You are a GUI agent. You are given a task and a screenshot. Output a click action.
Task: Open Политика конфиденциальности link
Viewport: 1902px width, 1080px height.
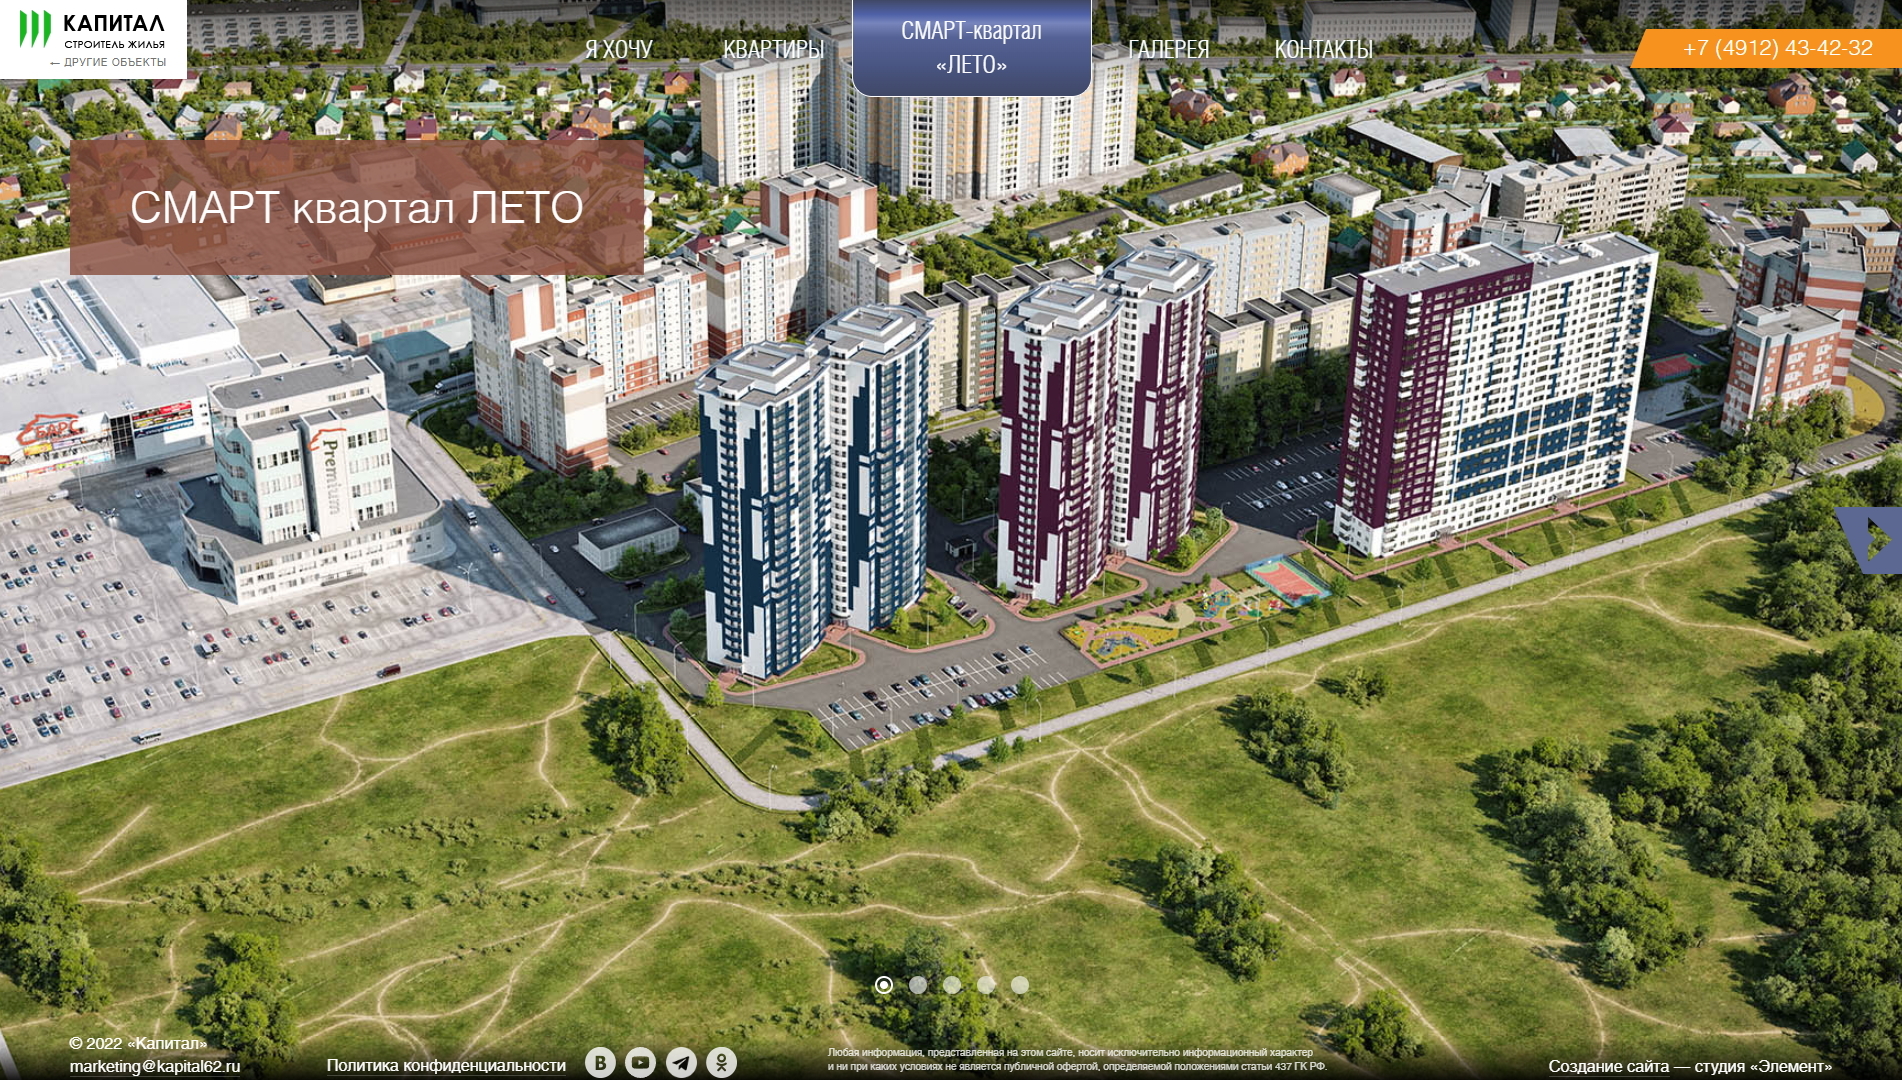(x=446, y=1066)
